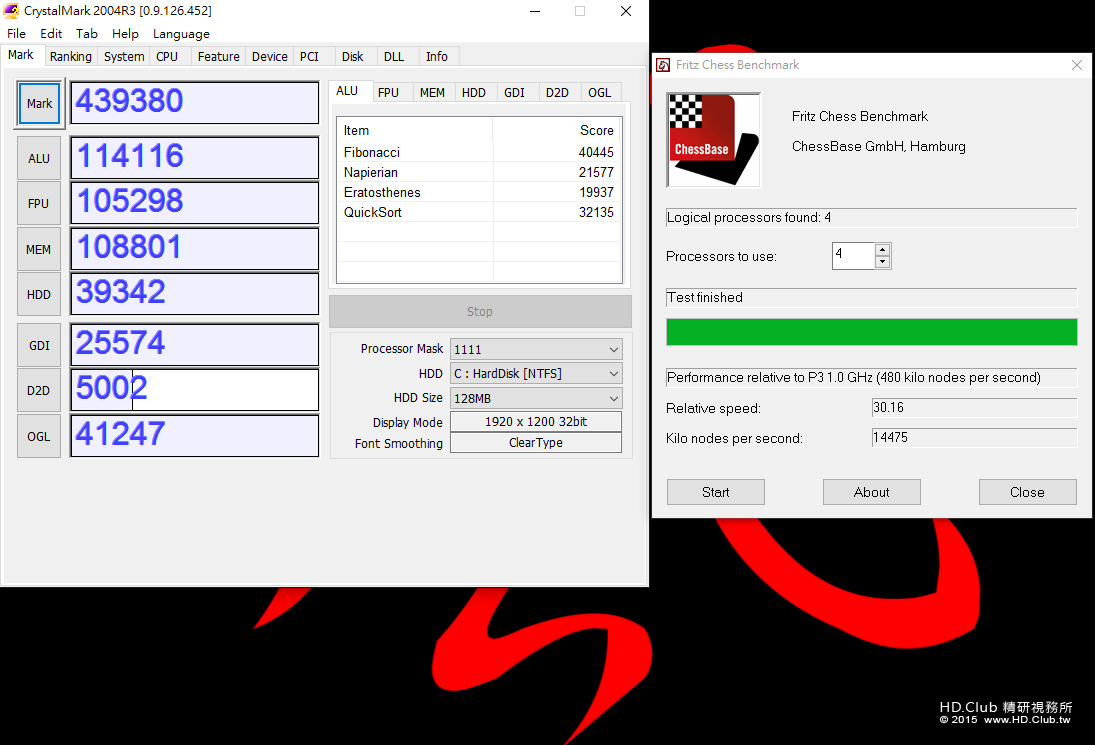Decrease processors to use with down arrow
Viewport: 1095px width, 745px height.
[883, 262]
